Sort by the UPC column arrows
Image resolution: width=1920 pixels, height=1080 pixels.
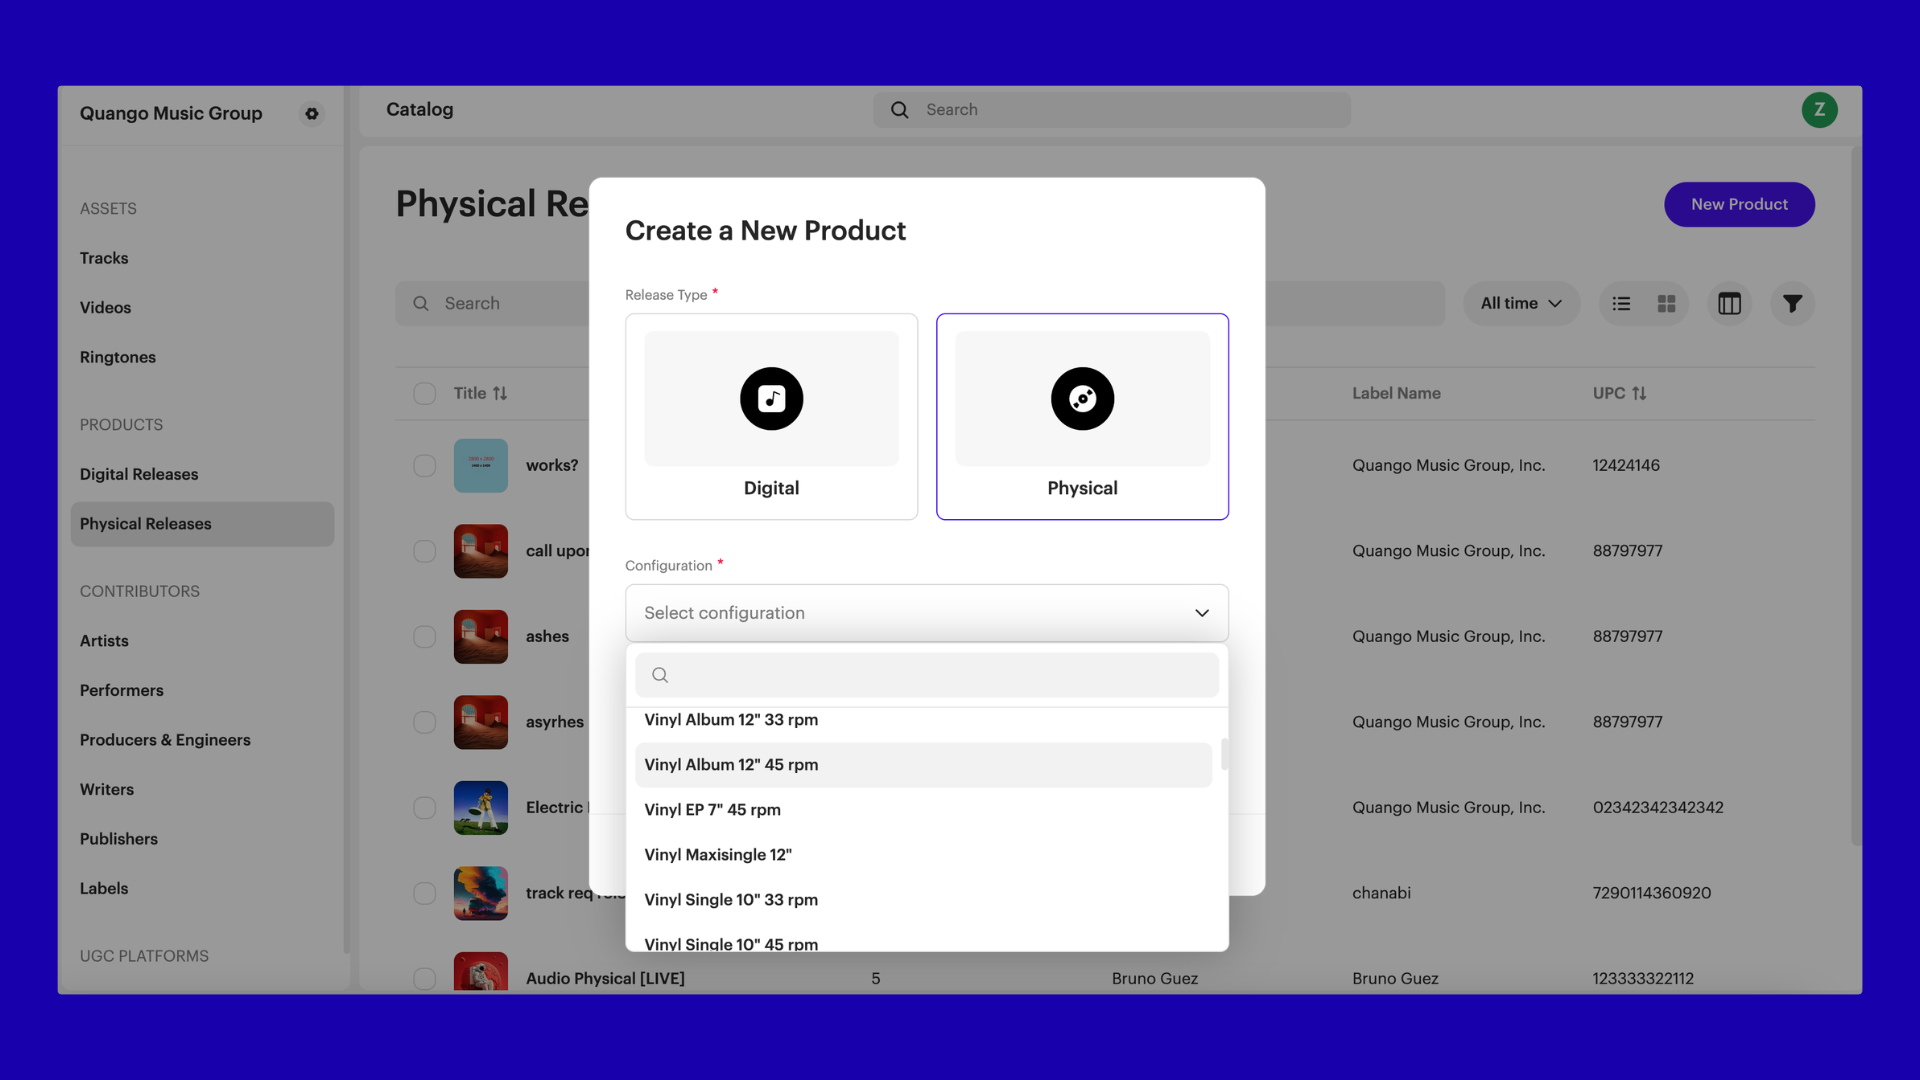click(1639, 394)
